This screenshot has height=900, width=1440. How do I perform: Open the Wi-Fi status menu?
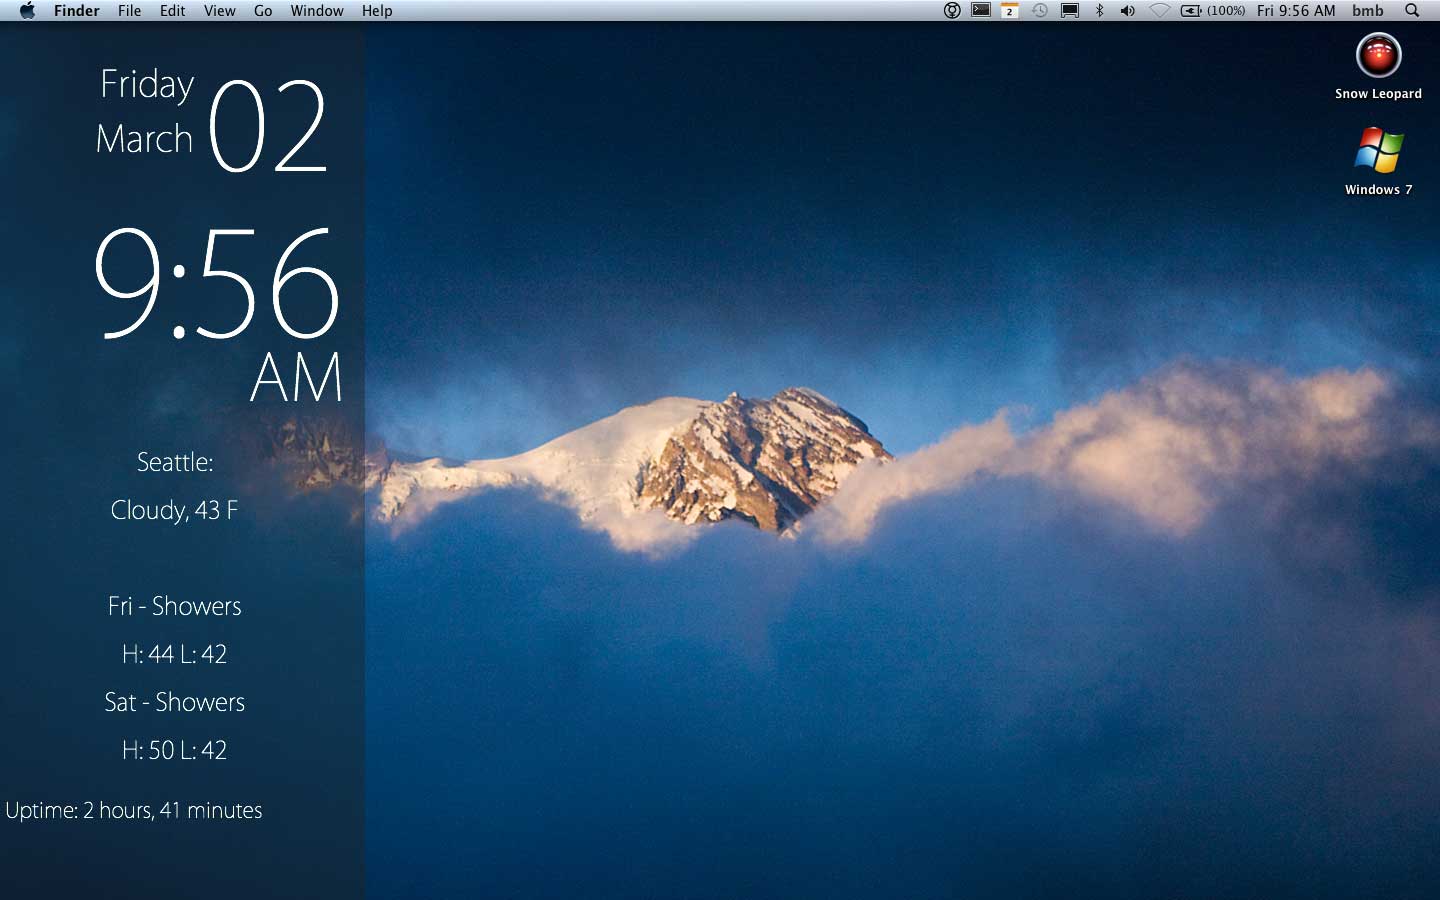point(1159,10)
